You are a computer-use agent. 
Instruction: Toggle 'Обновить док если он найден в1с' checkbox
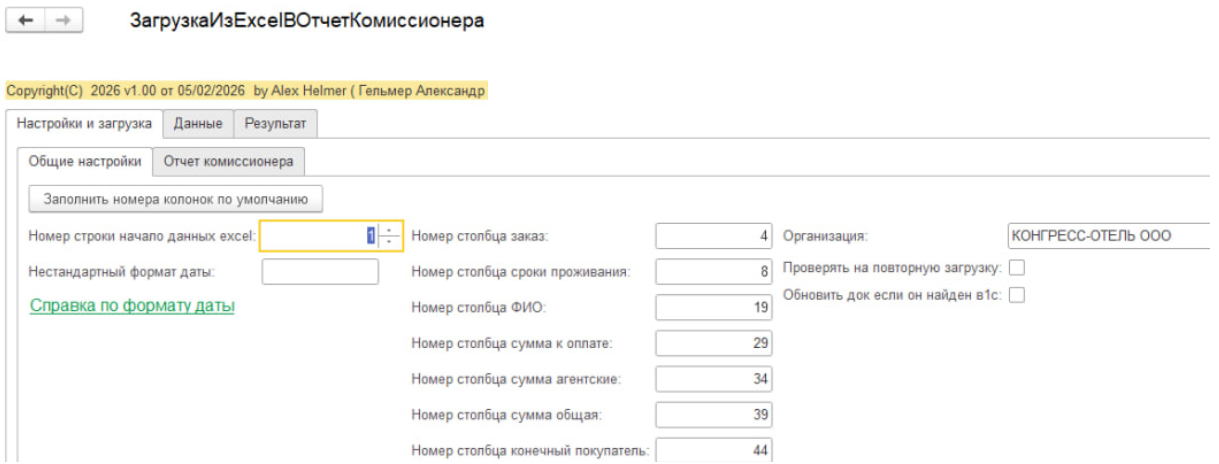click(x=1017, y=295)
